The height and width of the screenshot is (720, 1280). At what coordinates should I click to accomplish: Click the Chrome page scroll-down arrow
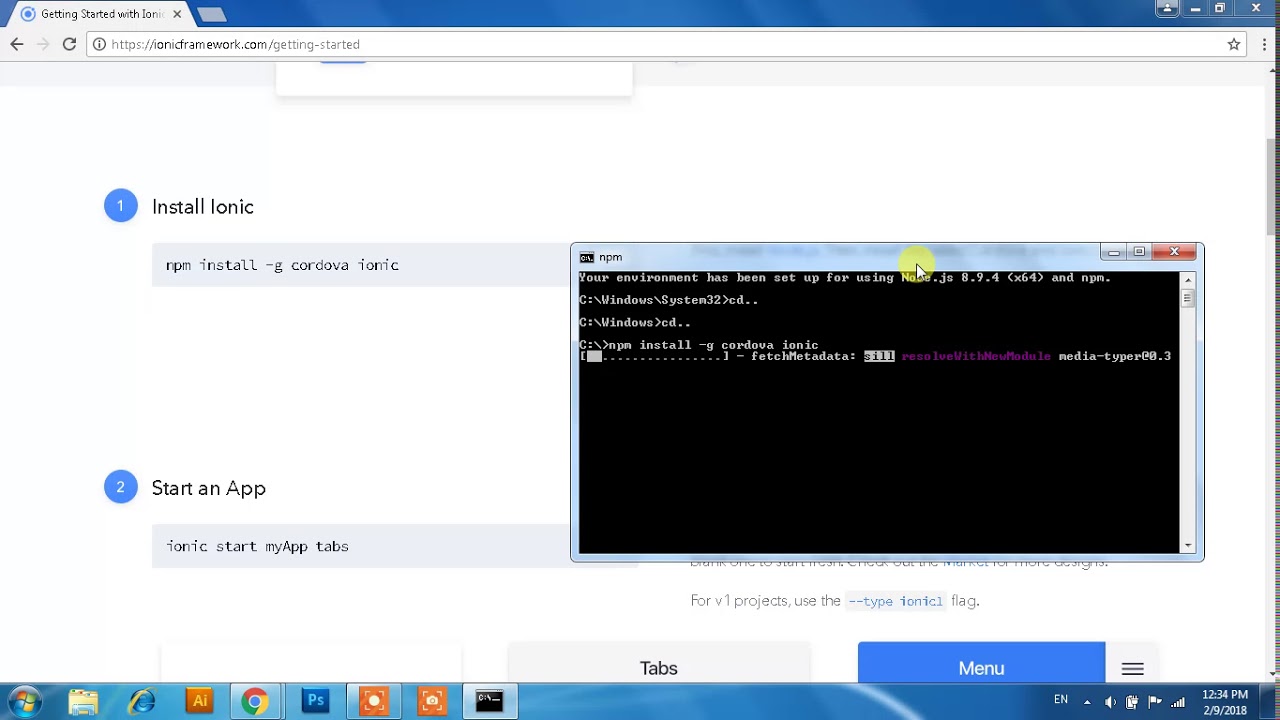(1272, 674)
